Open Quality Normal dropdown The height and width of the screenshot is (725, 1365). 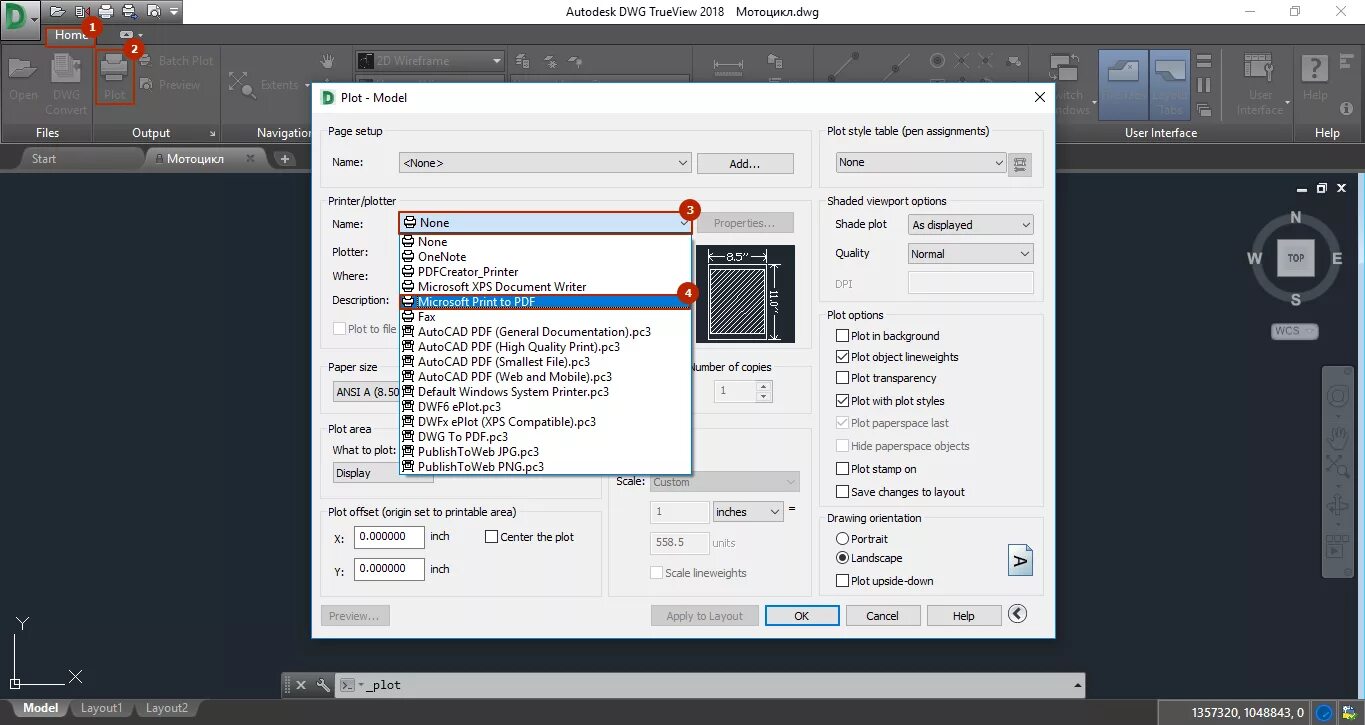tap(971, 254)
